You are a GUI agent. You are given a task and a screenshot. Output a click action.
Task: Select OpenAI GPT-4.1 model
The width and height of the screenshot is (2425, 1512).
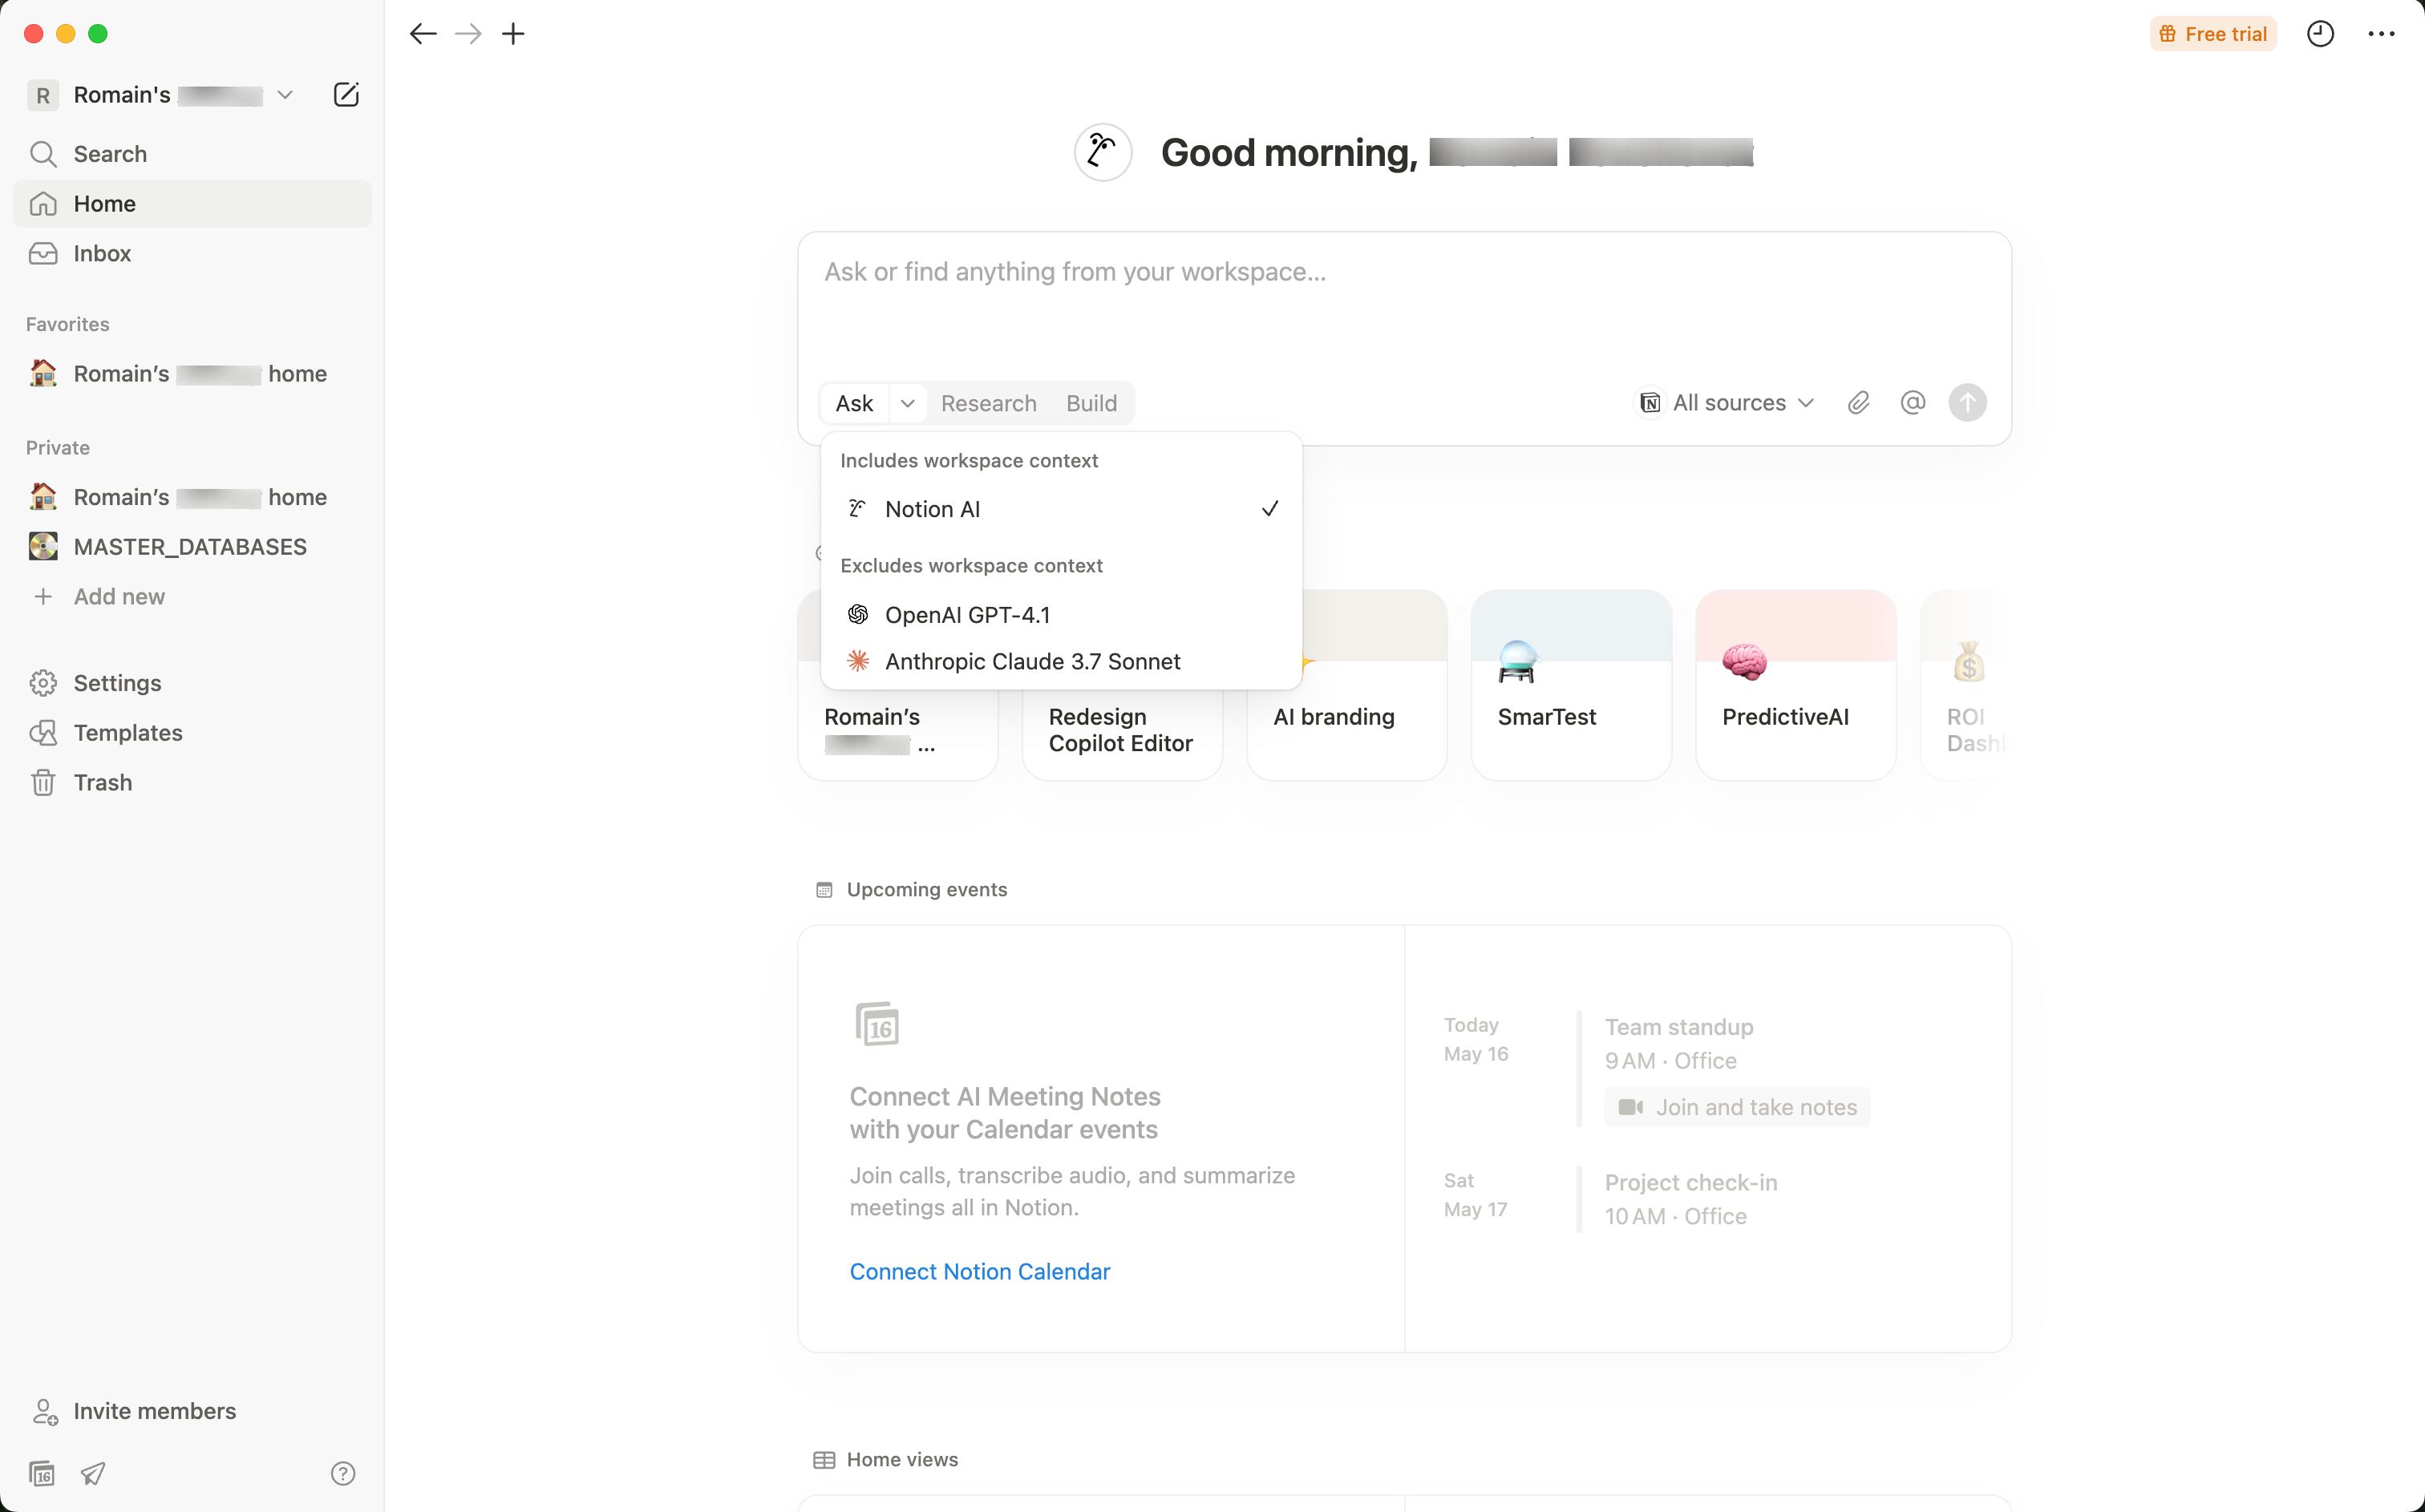(x=1061, y=615)
